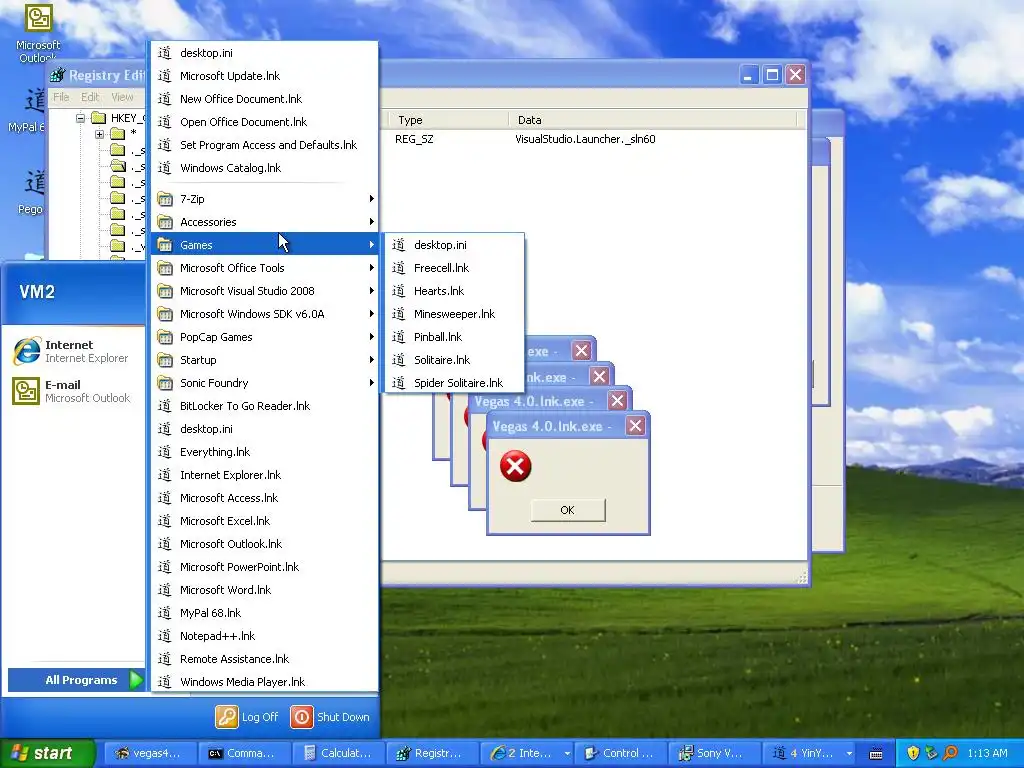The image size is (1024, 768).
Task: Launch Freecell.lnk from Games
Action: 454,268
